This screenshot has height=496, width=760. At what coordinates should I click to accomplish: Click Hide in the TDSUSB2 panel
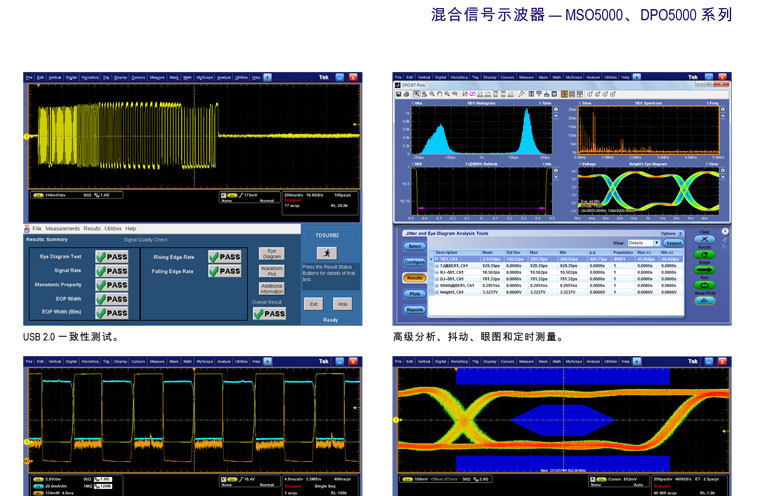tap(342, 304)
